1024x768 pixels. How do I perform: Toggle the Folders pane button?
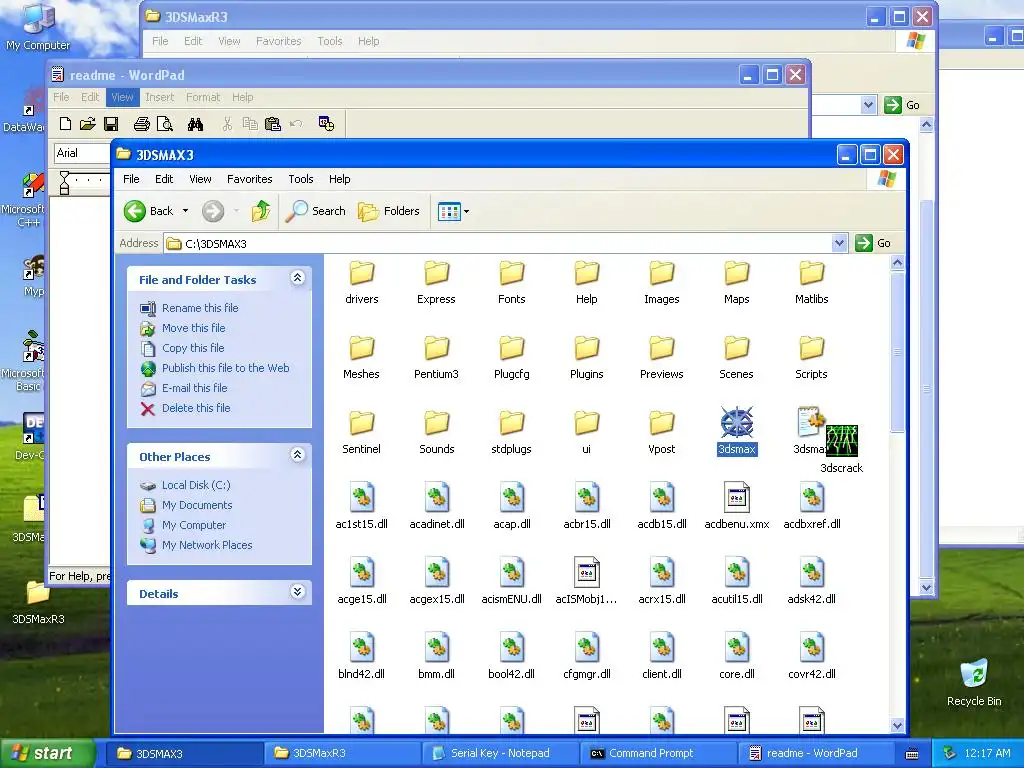(x=389, y=211)
